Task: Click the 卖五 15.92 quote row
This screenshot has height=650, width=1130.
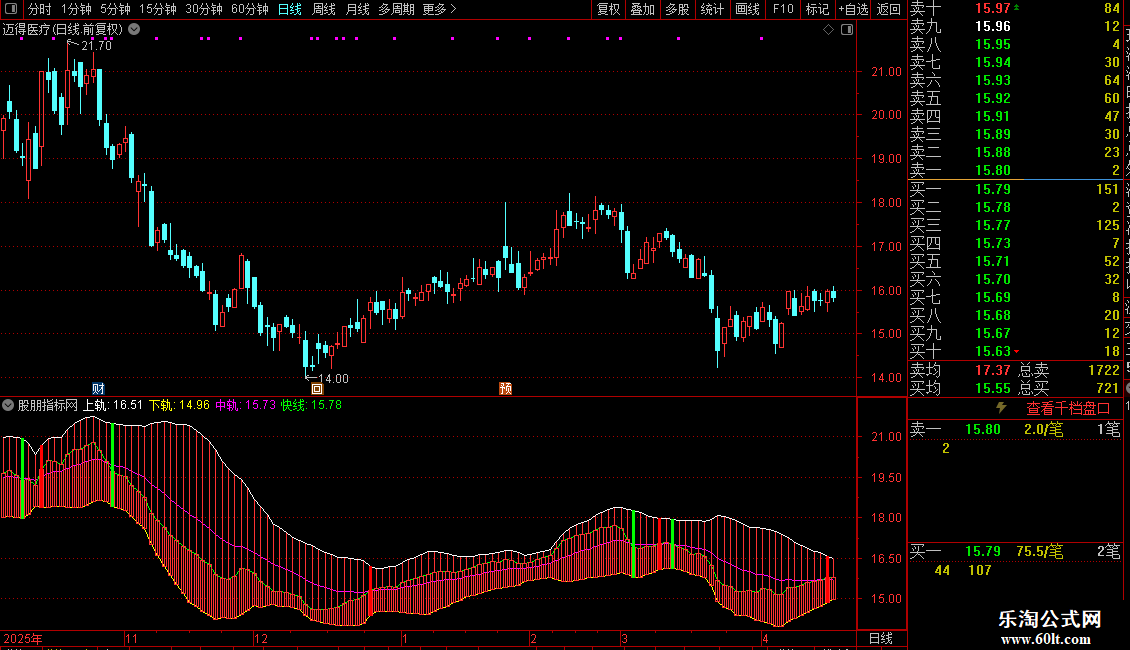Action: pos(1015,98)
